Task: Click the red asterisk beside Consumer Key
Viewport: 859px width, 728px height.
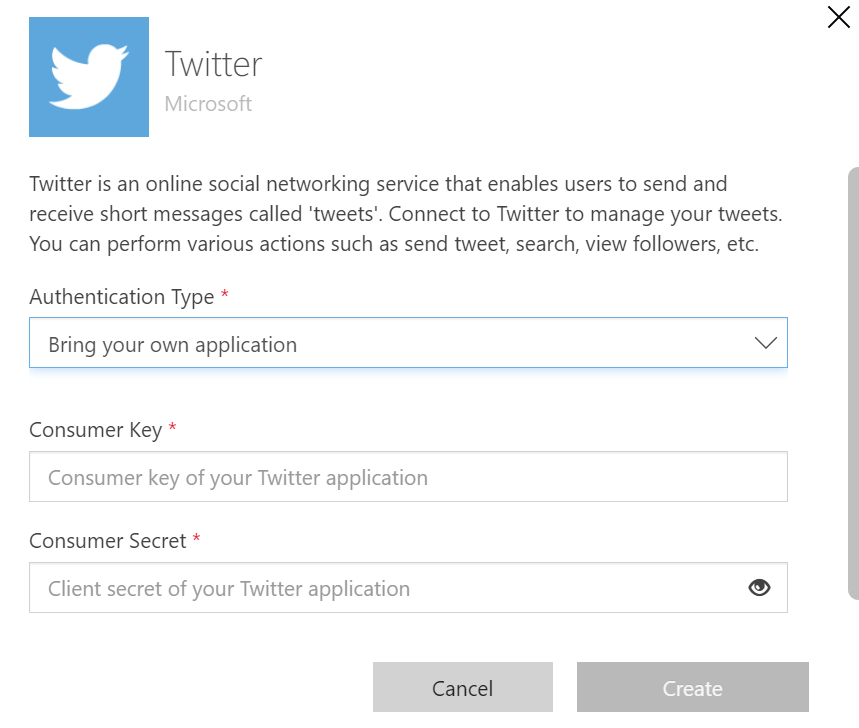Action: (172, 429)
